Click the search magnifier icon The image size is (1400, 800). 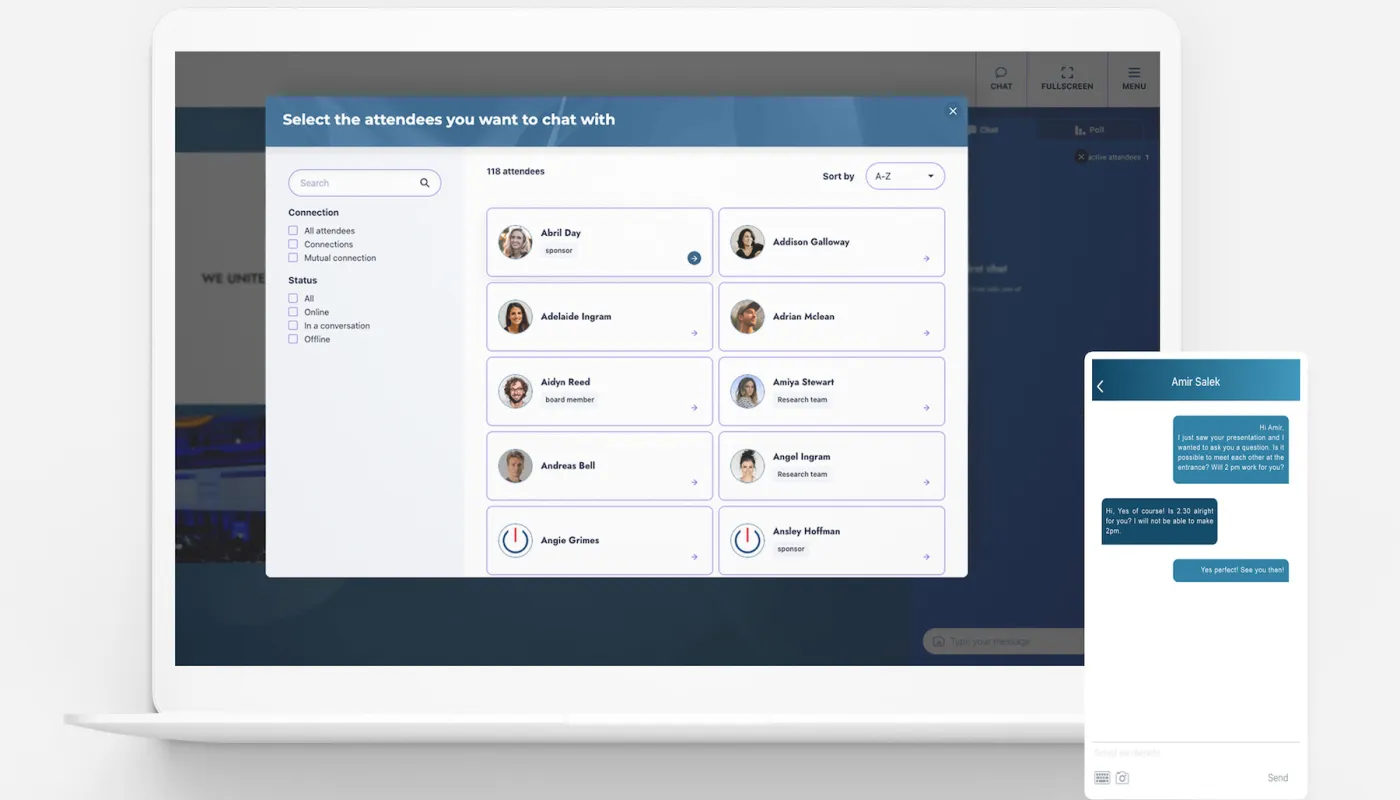click(x=425, y=183)
